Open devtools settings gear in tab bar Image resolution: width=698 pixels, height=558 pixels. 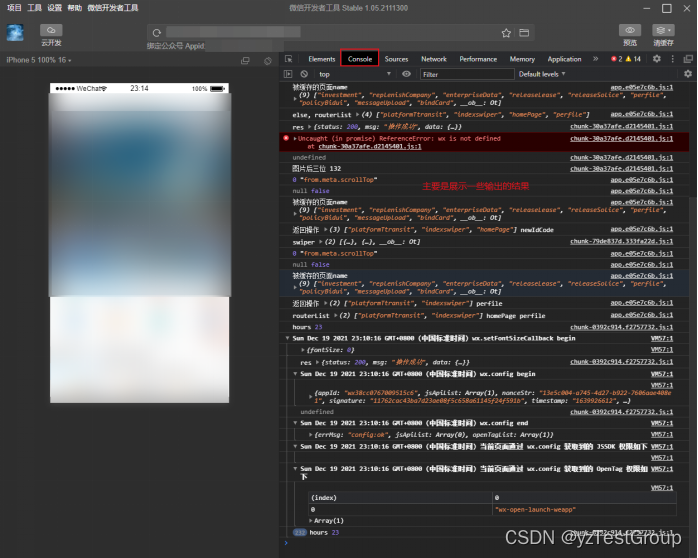click(x=657, y=59)
